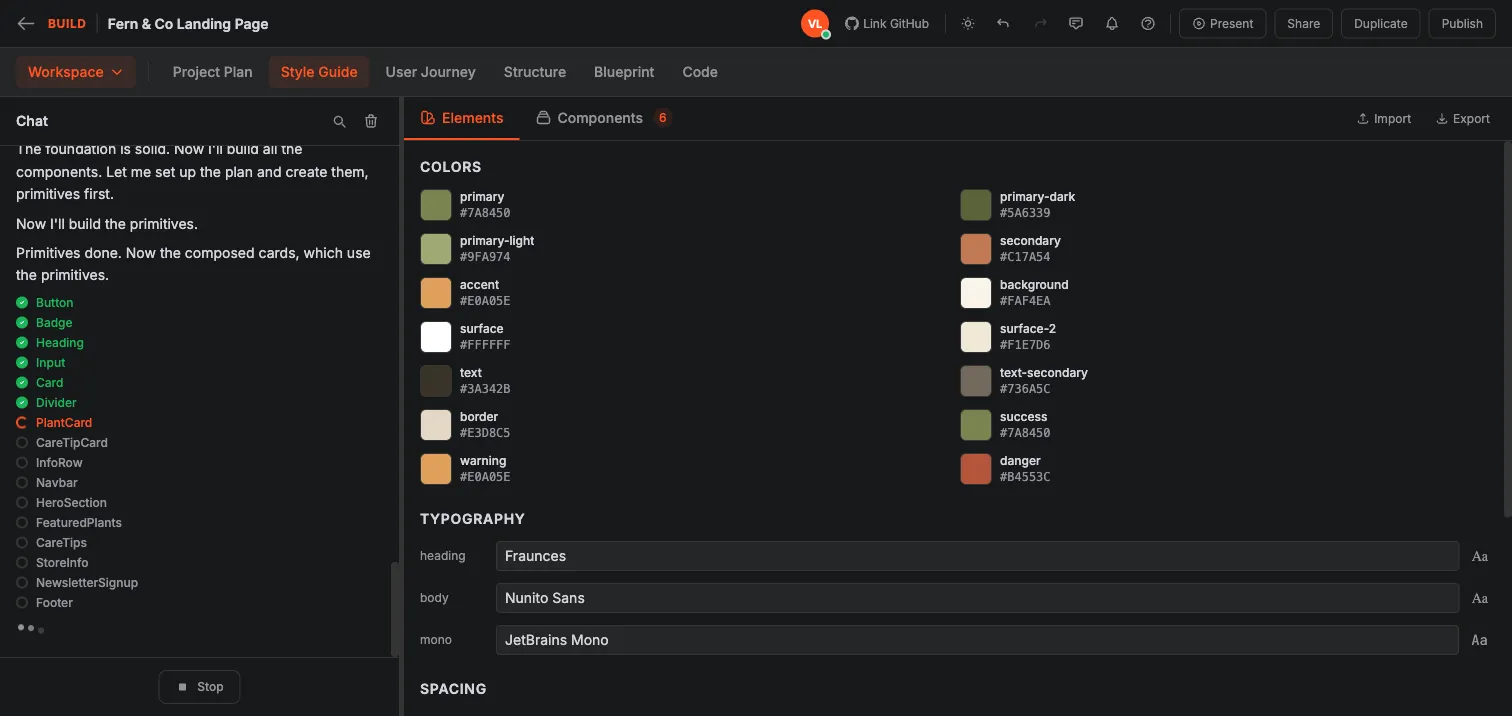The width and height of the screenshot is (1512, 716).
Task: Click the danger color swatch
Action: (976, 469)
